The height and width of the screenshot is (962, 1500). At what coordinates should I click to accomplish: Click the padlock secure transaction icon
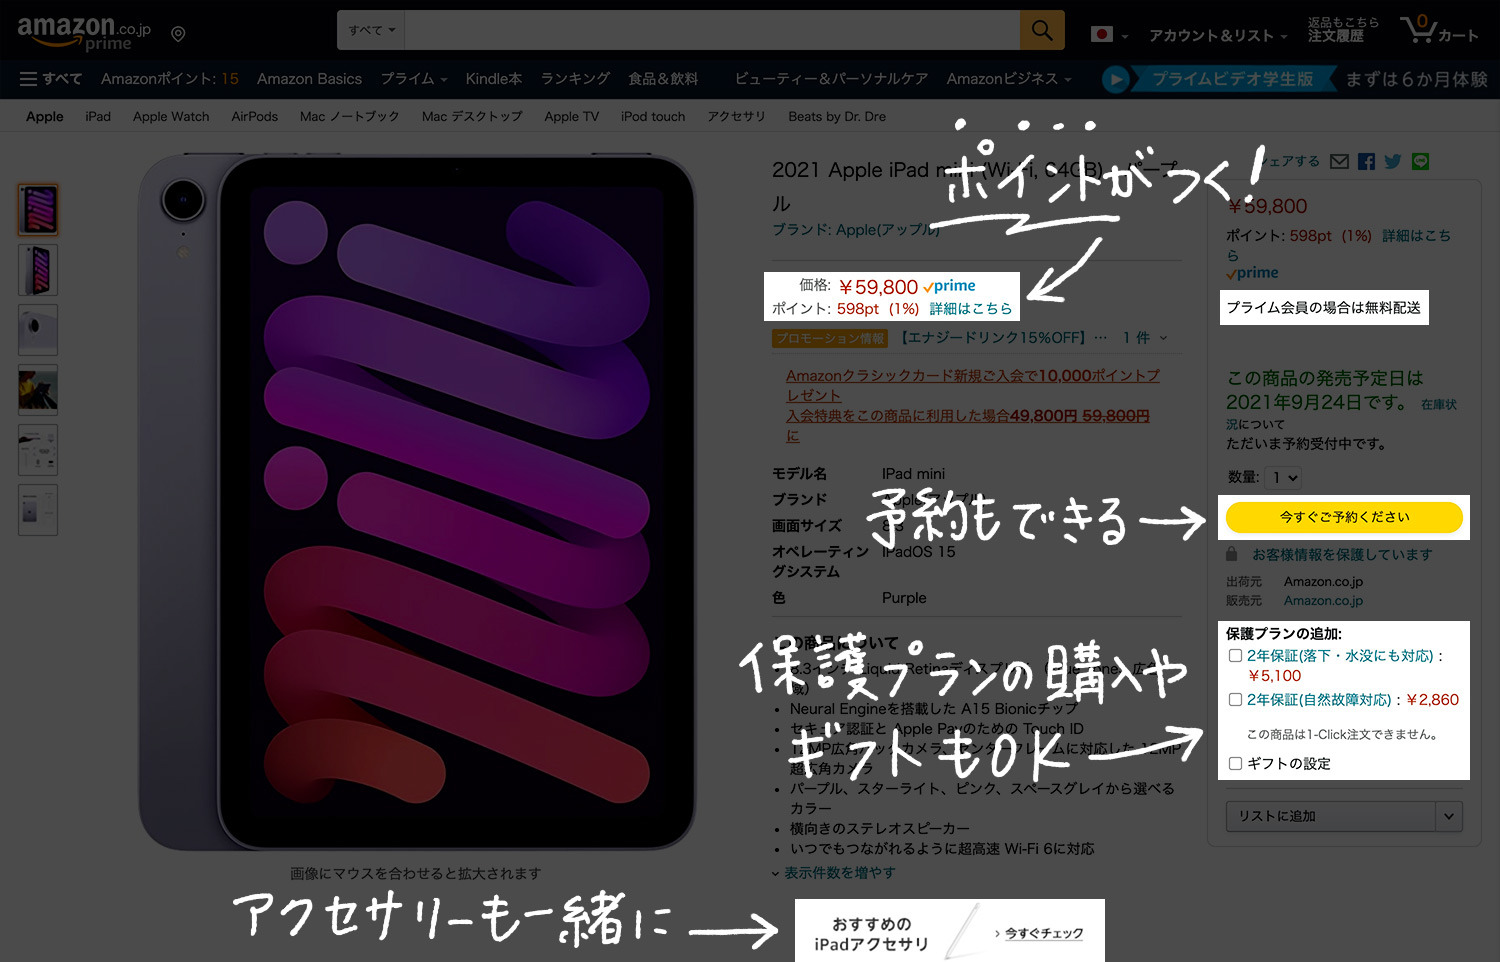coord(1232,553)
